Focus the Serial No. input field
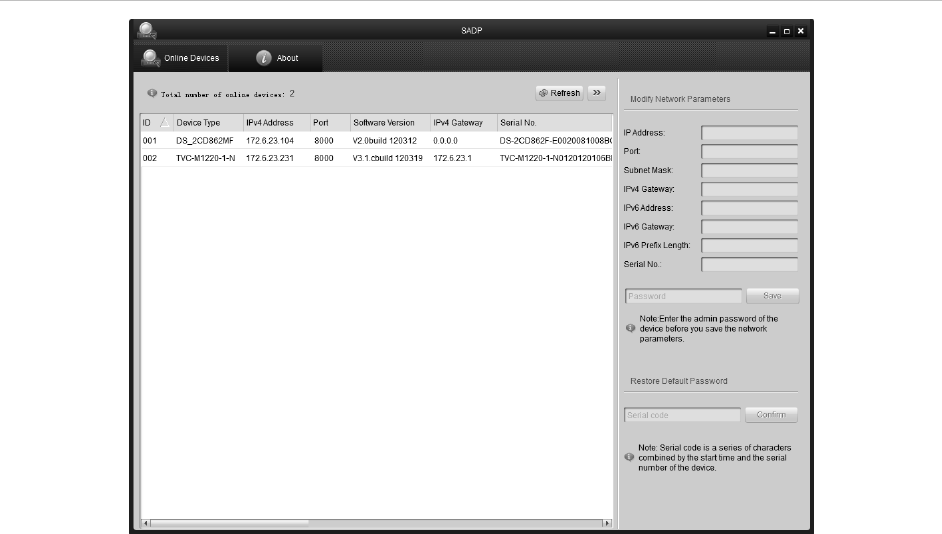This screenshot has height=534, width=942. [x=749, y=264]
